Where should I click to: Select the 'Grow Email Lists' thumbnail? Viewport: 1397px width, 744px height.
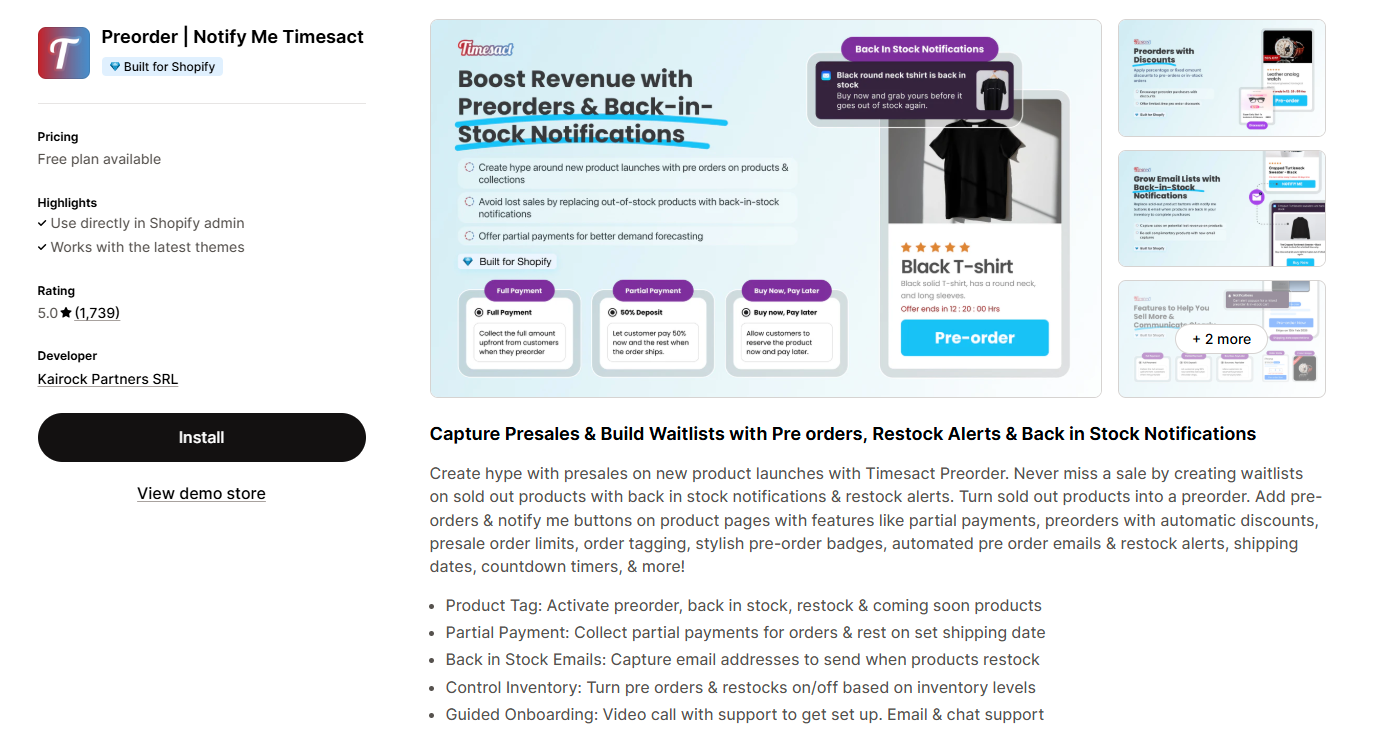coord(1221,208)
